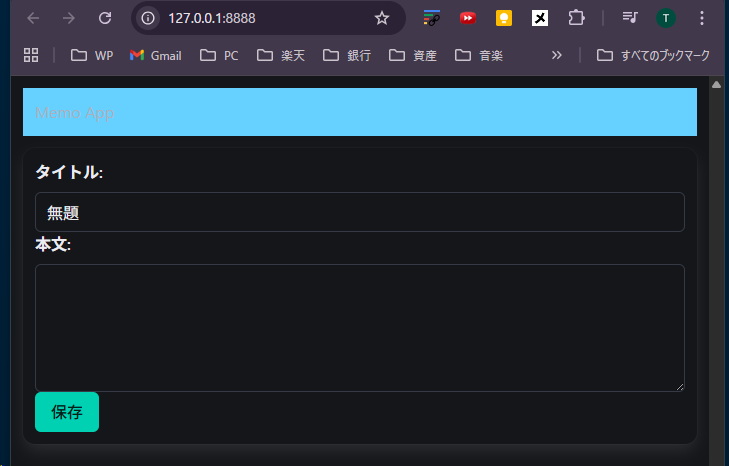Screen dimensions: 729x466
Task: Bookmark this page with the star icon
Action: 381,18
